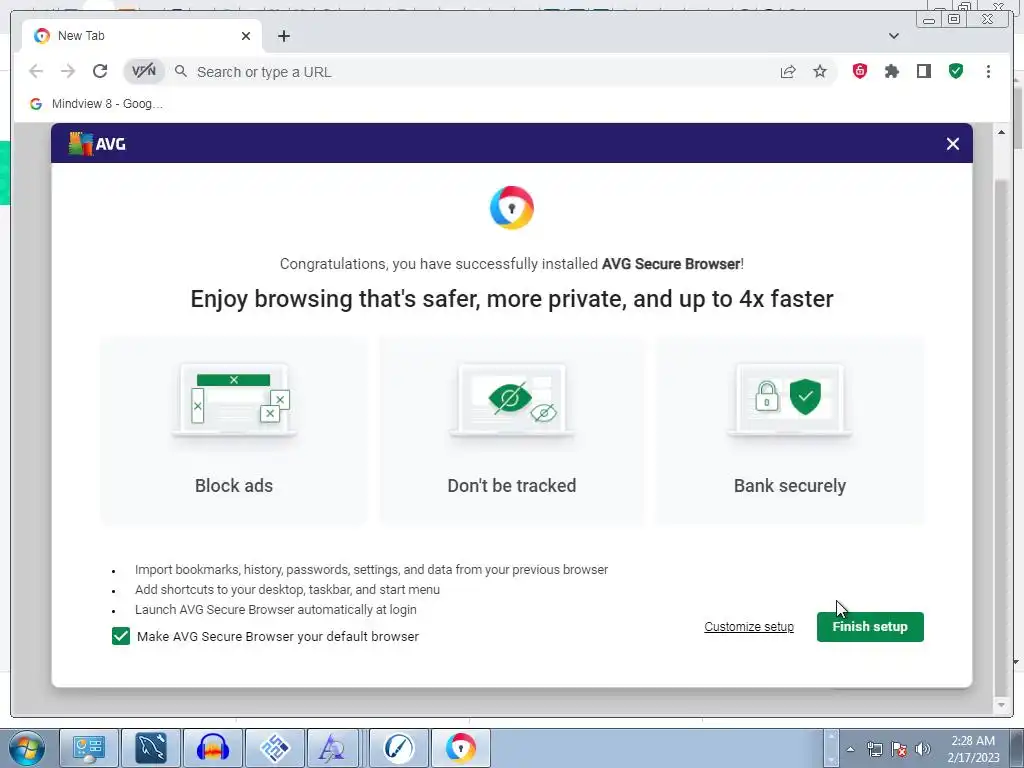
Task: Bookmark this tab with the star icon
Action: click(820, 72)
